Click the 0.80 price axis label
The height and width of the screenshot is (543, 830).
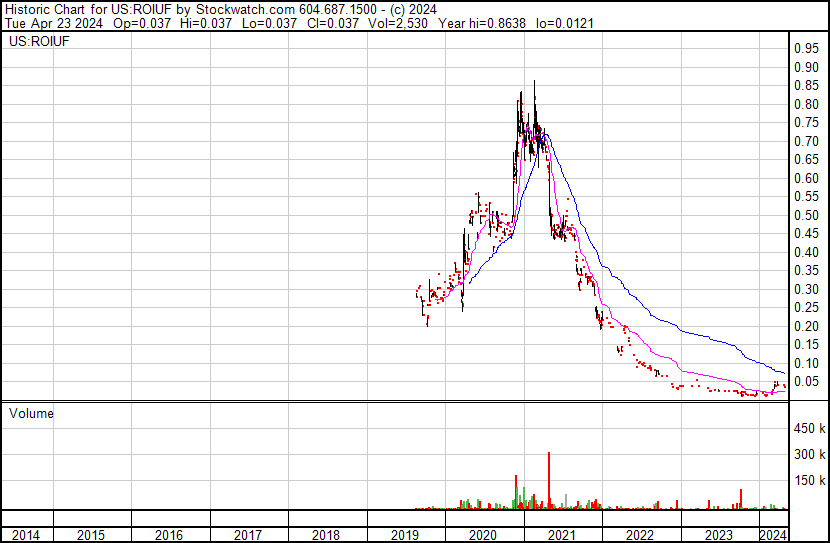tap(806, 104)
